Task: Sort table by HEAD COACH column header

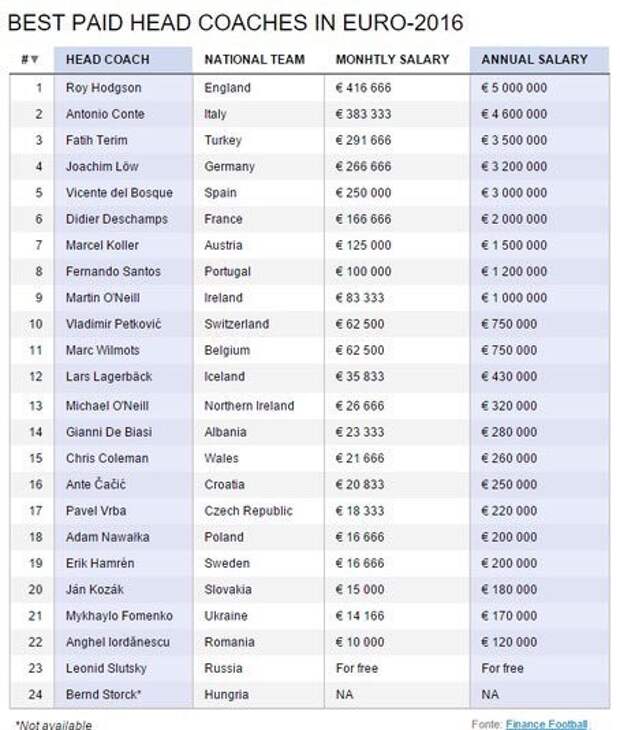Action: pos(108,60)
